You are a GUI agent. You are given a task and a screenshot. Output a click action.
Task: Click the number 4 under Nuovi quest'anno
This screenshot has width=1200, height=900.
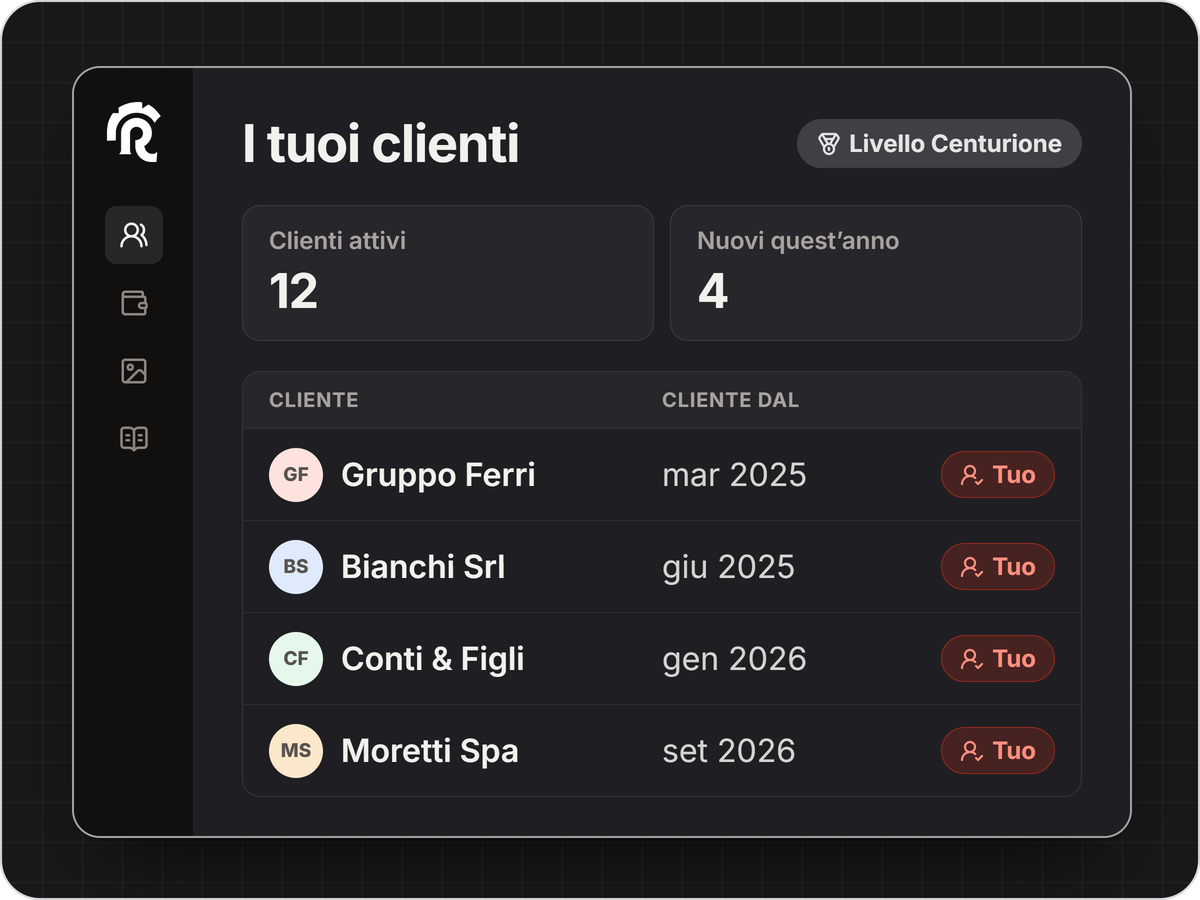pos(713,291)
